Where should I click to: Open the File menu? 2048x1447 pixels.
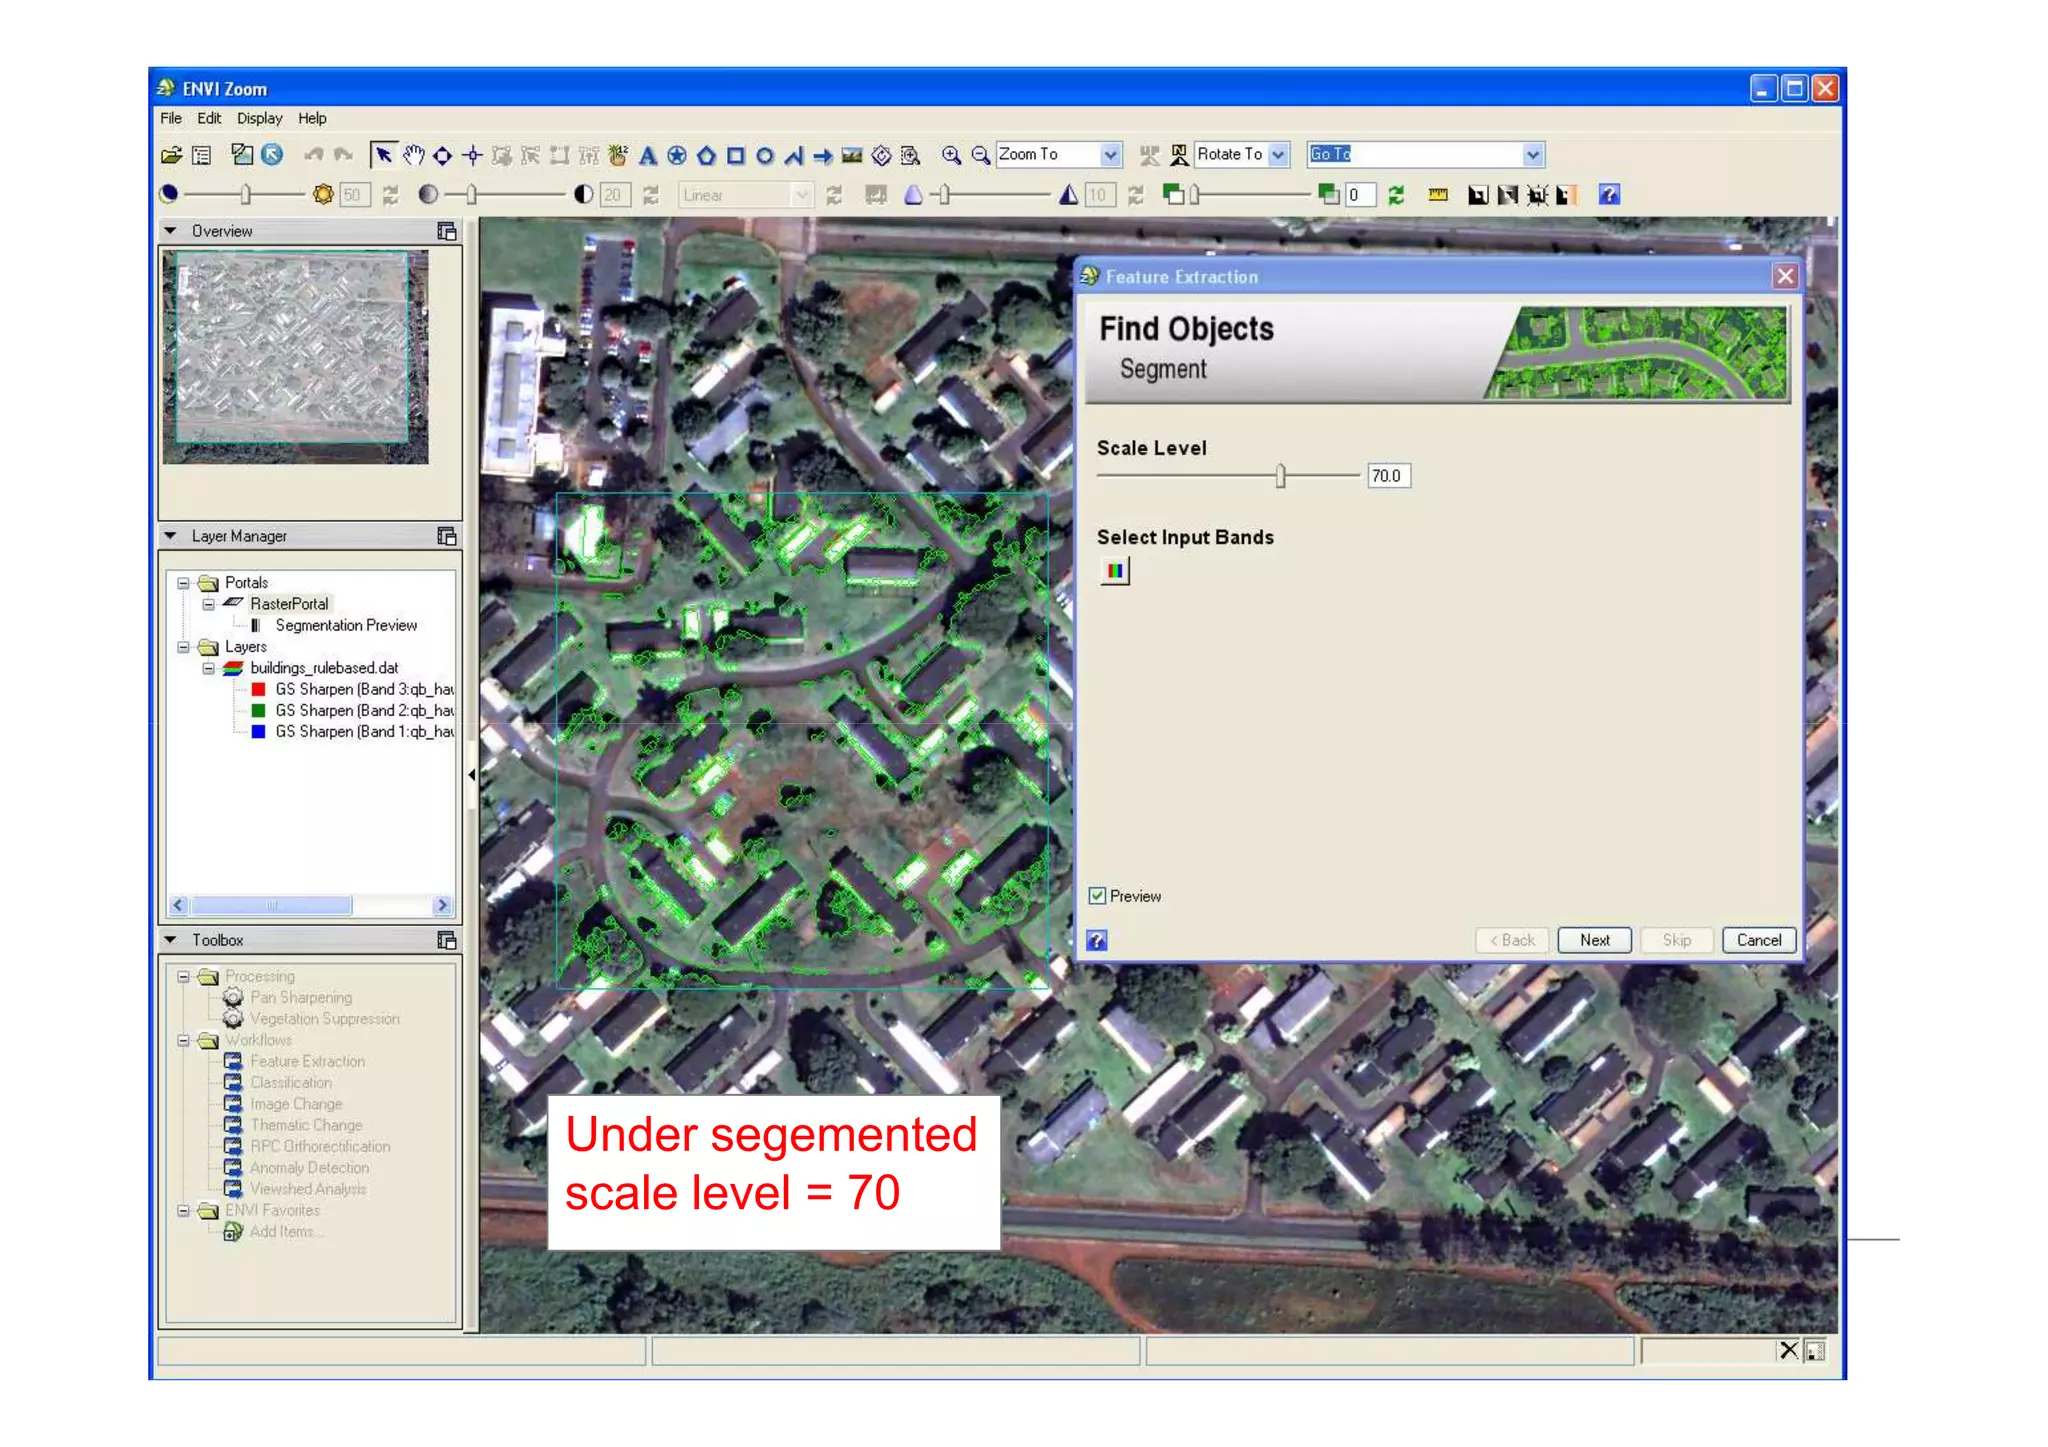pyautogui.click(x=171, y=118)
